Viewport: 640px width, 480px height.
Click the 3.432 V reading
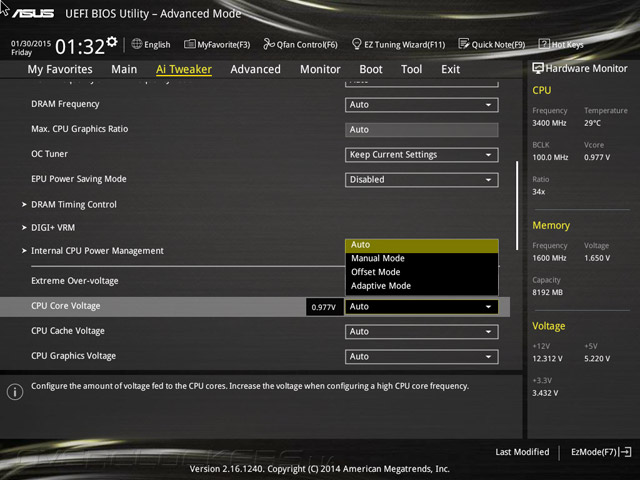click(x=545, y=393)
